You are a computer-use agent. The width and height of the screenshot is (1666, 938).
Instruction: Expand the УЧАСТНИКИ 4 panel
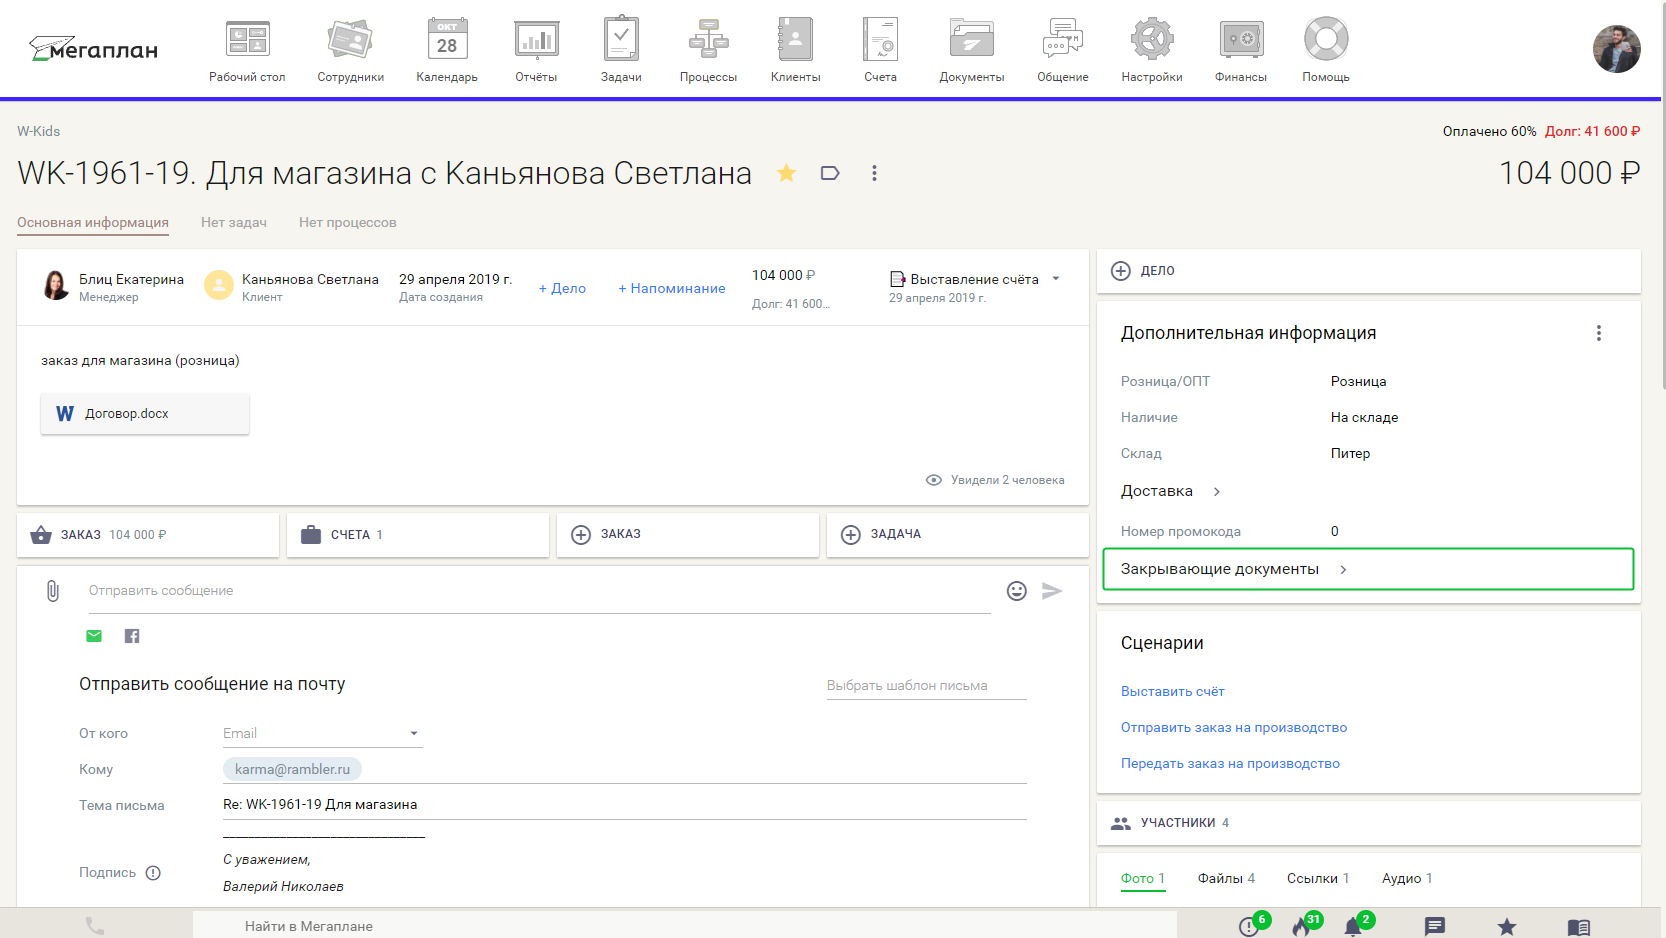(1369, 823)
